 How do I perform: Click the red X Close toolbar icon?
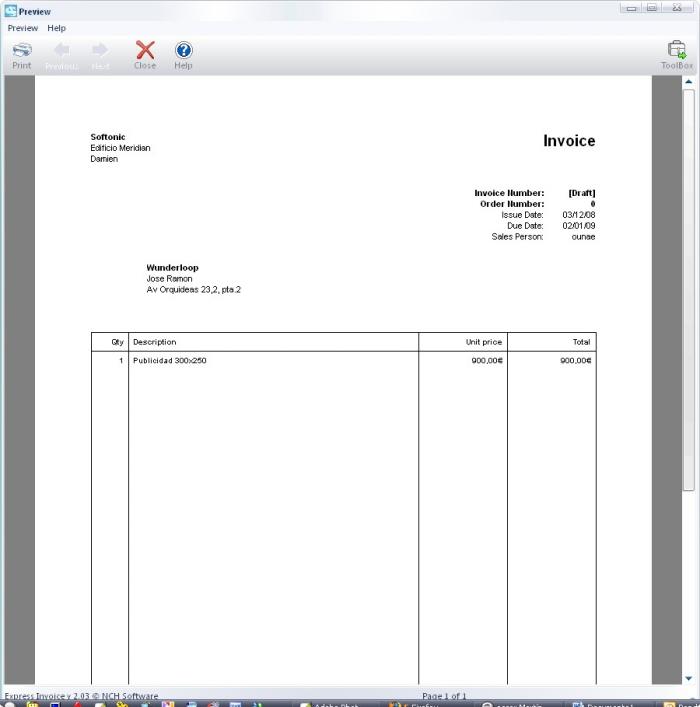pos(145,55)
